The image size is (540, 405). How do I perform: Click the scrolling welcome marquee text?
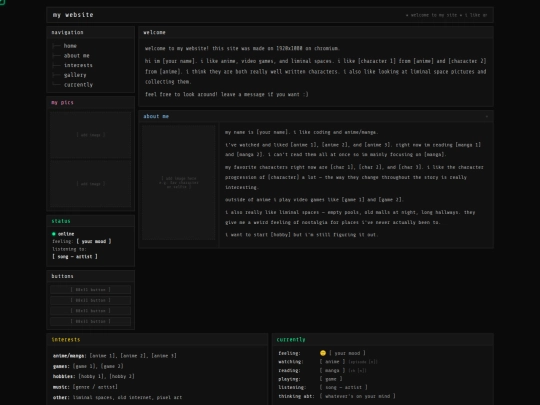tap(446, 15)
